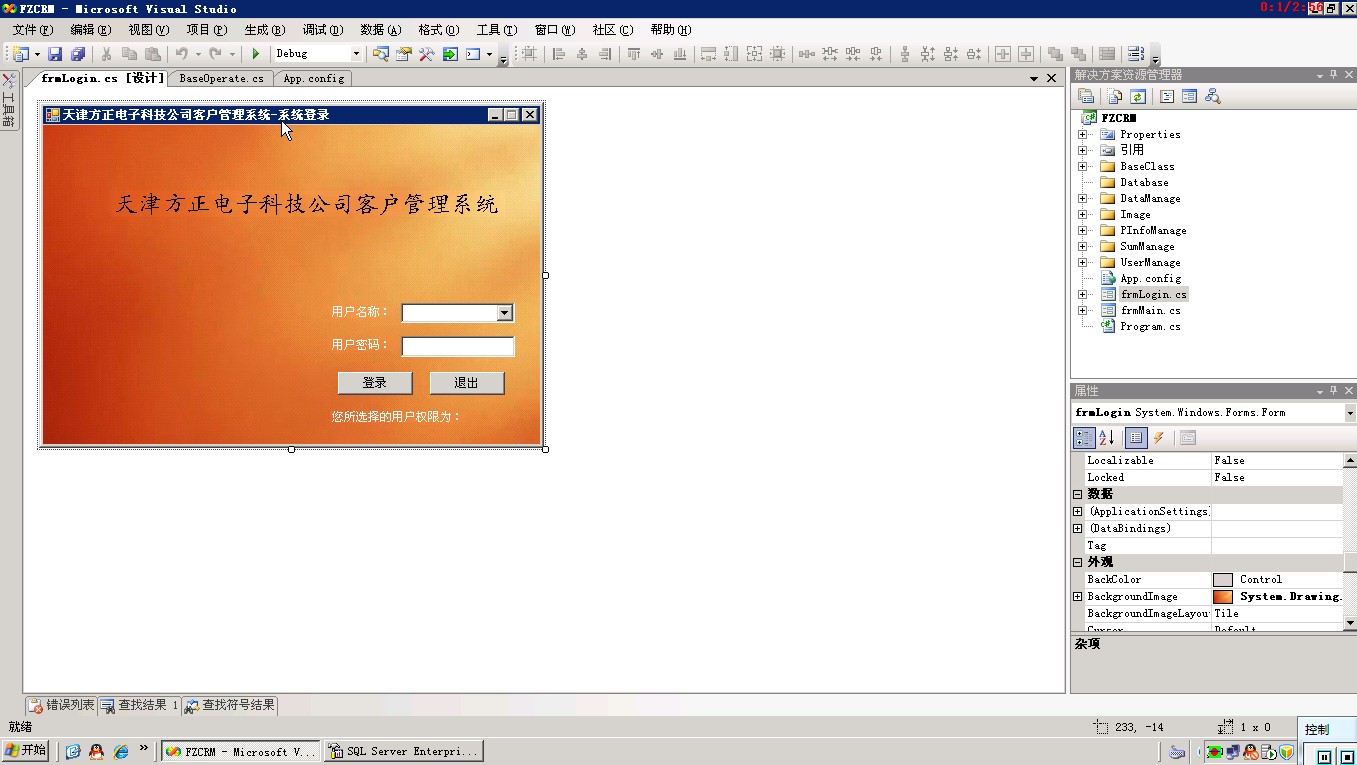Open object selector dropdown in Properties
1357x765 pixels.
coord(1350,413)
